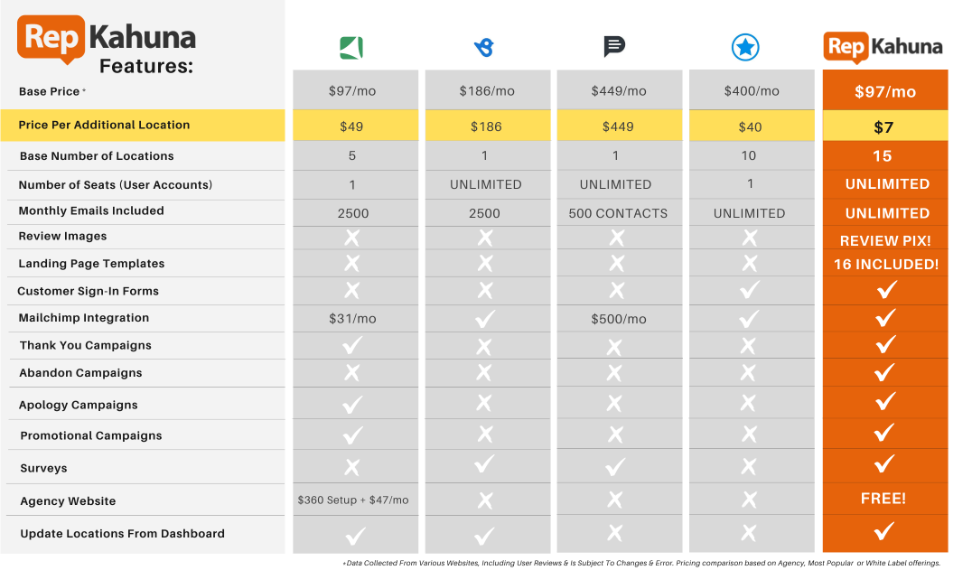
Task: Click the 10 base locations value
Action: point(748,156)
